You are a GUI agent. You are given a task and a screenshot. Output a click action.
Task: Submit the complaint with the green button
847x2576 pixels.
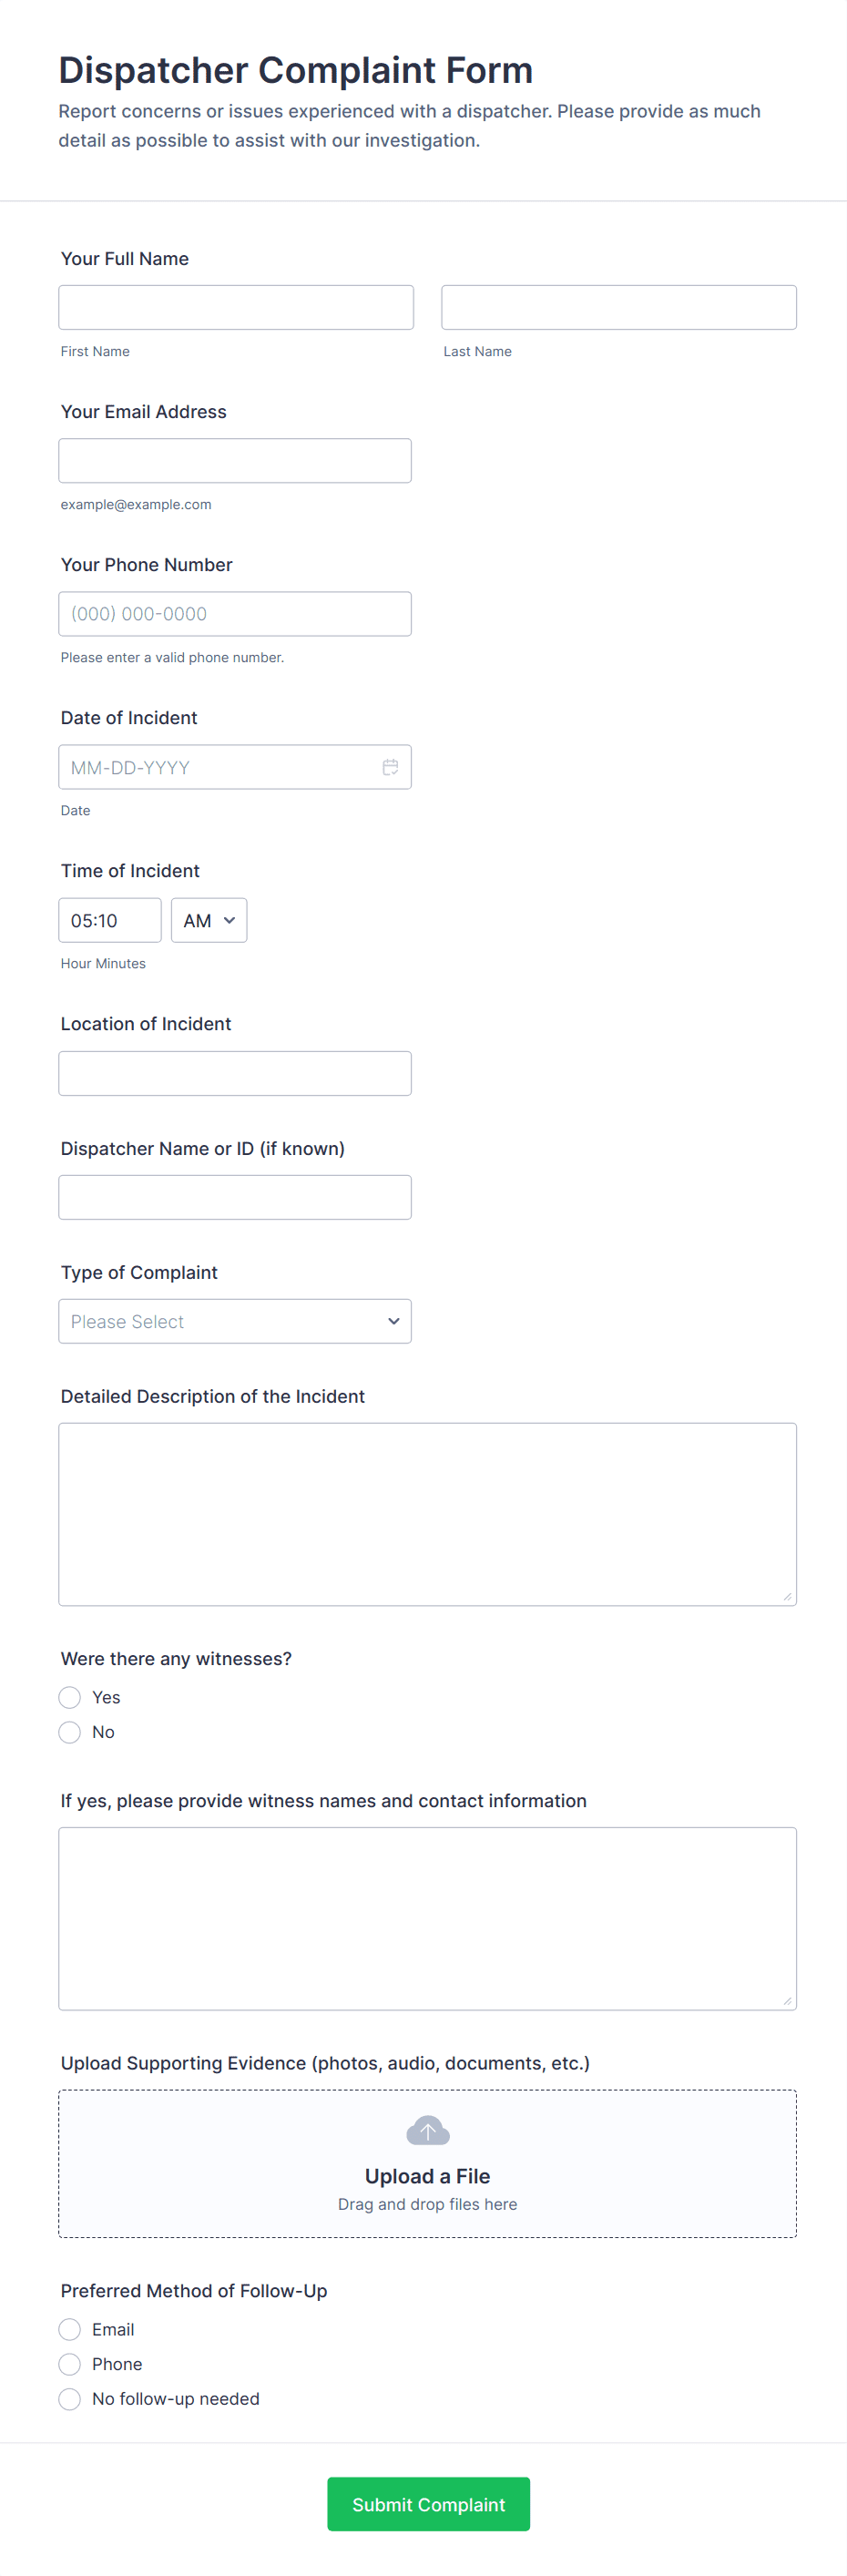pyautogui.click(x=428, y=2504)
